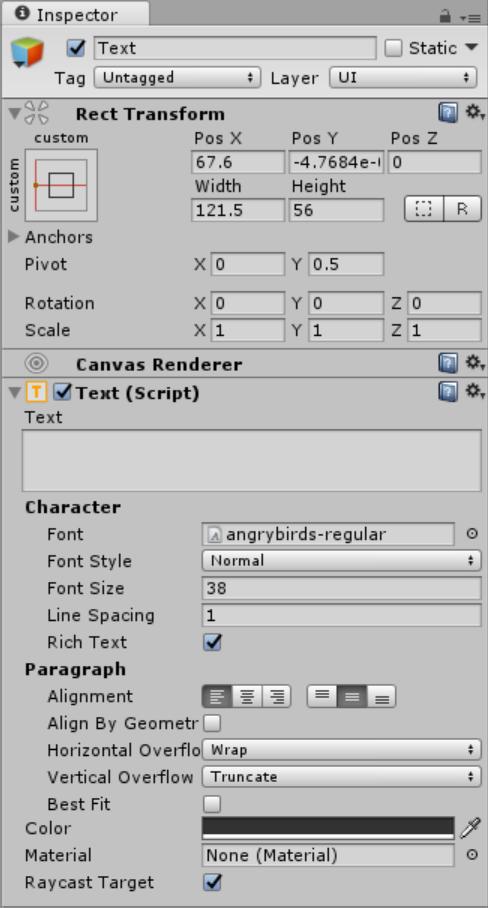Open the Tag dropdown showing Untagged
The height and width of the screenshot is (908, 488).
[177, 78]
